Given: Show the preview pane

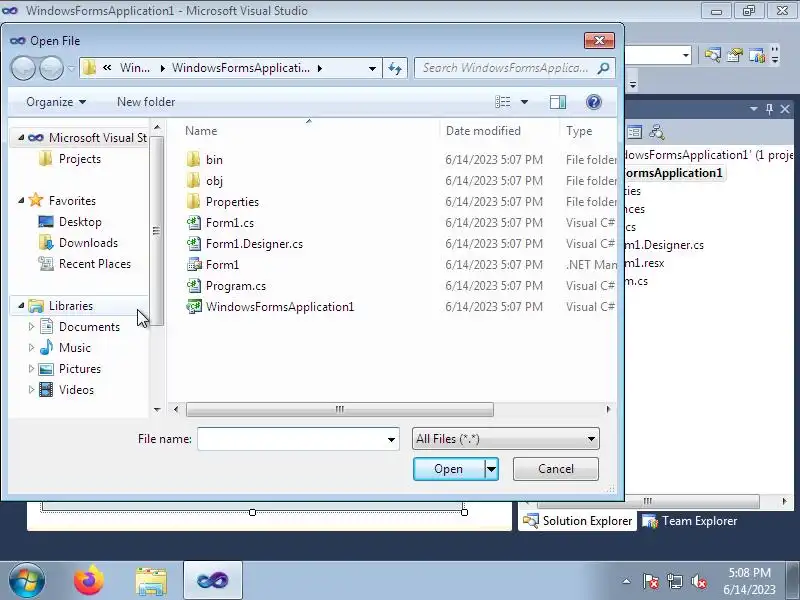Looking at the screenshot, I should coord(558,102).
